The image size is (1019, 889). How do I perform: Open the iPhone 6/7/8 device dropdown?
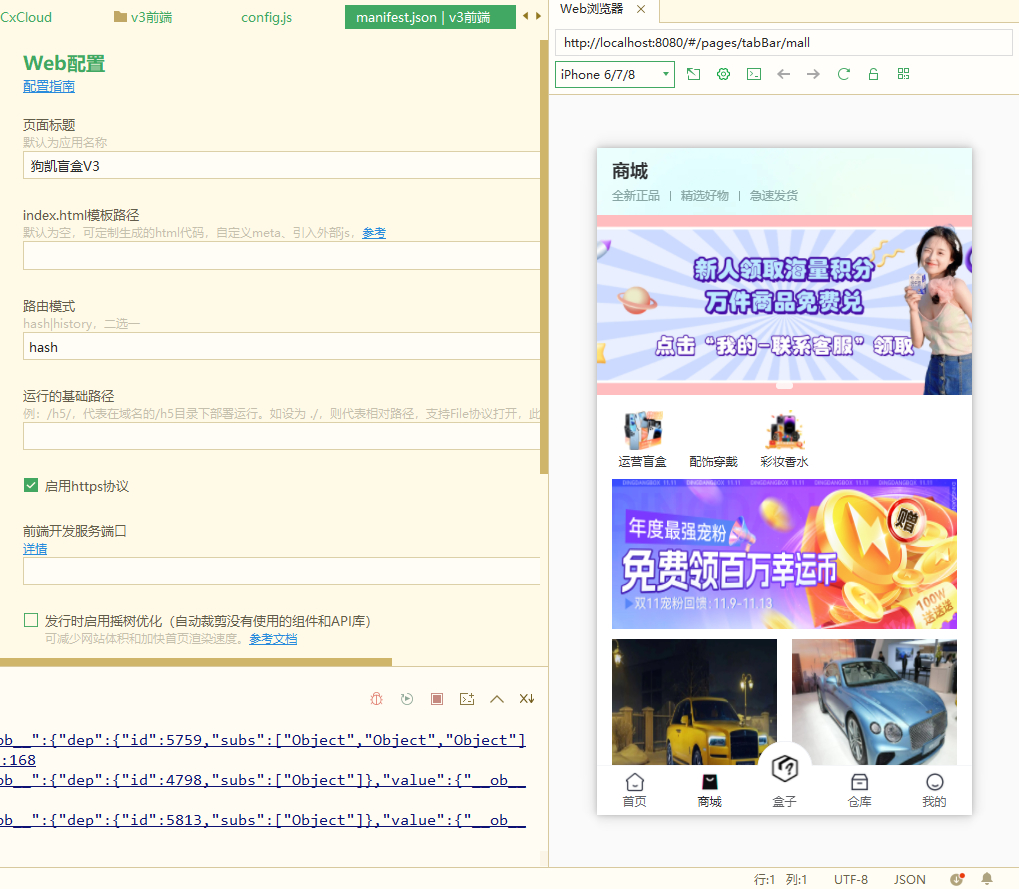(615, 75)
